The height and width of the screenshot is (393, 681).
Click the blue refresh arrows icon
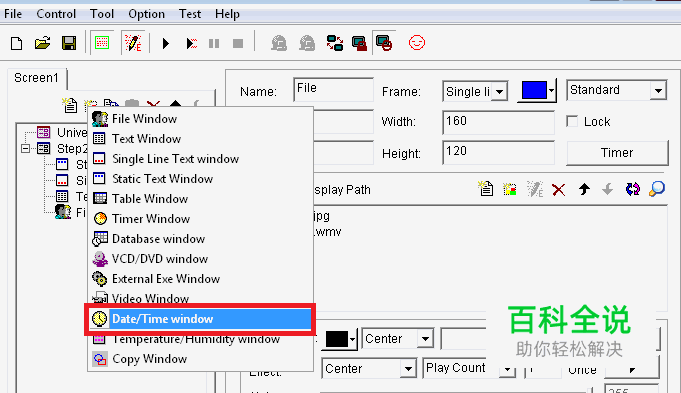click(x=633, y=189)
